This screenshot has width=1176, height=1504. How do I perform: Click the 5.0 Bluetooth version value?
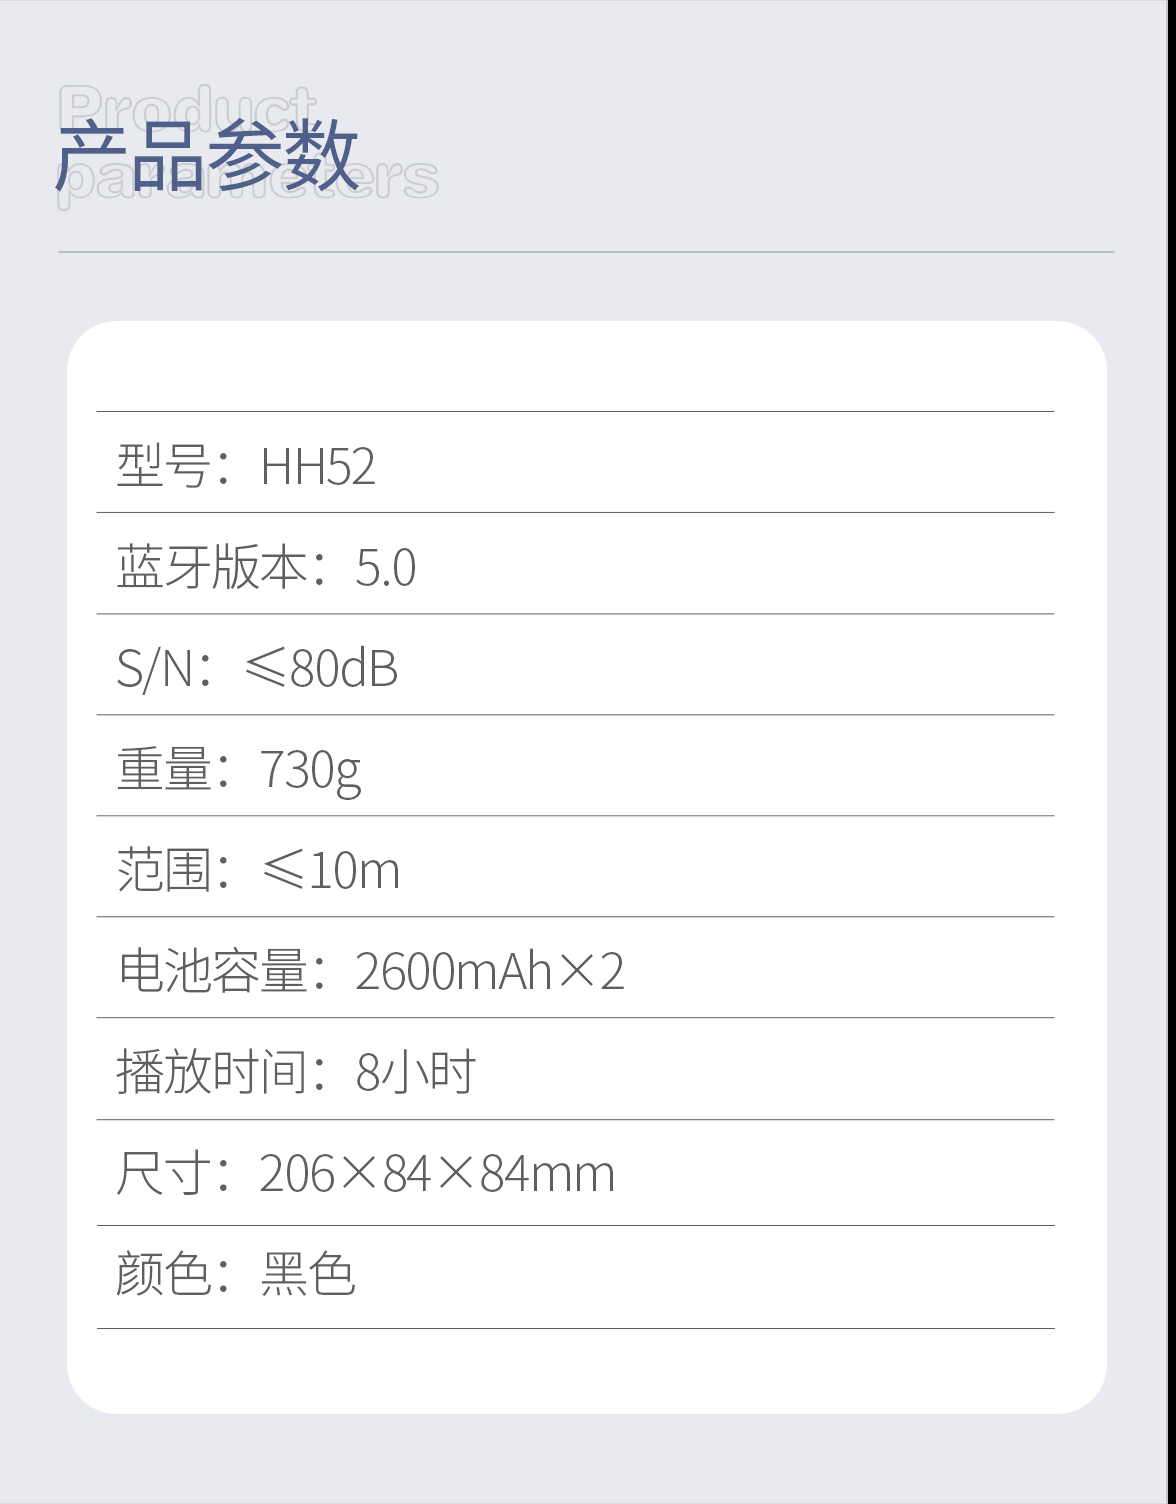click(x=386, y=568)
